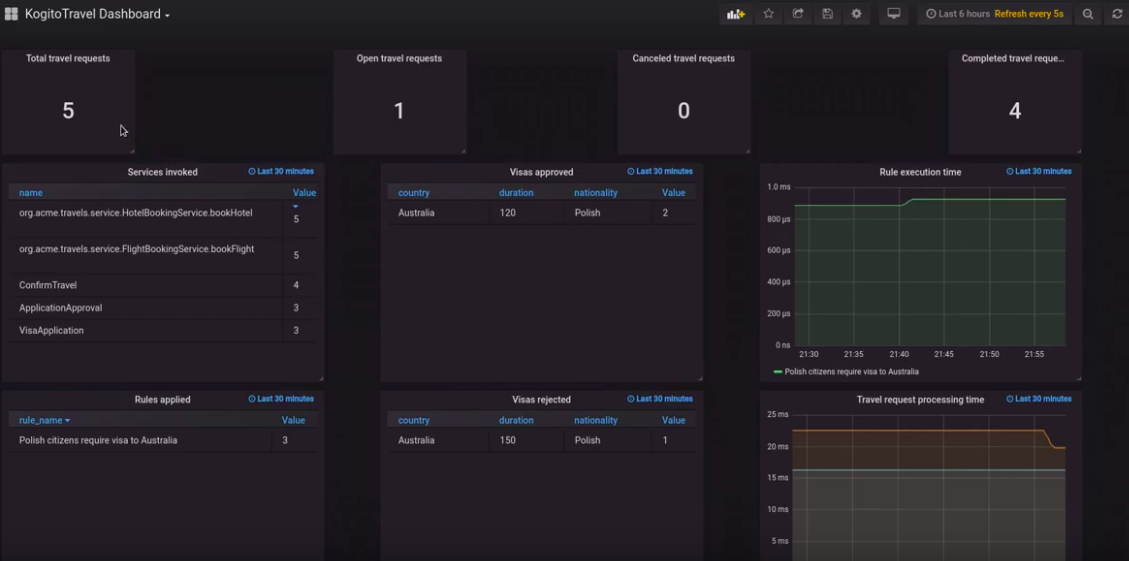Sort Visas rejected by country column

413,421
